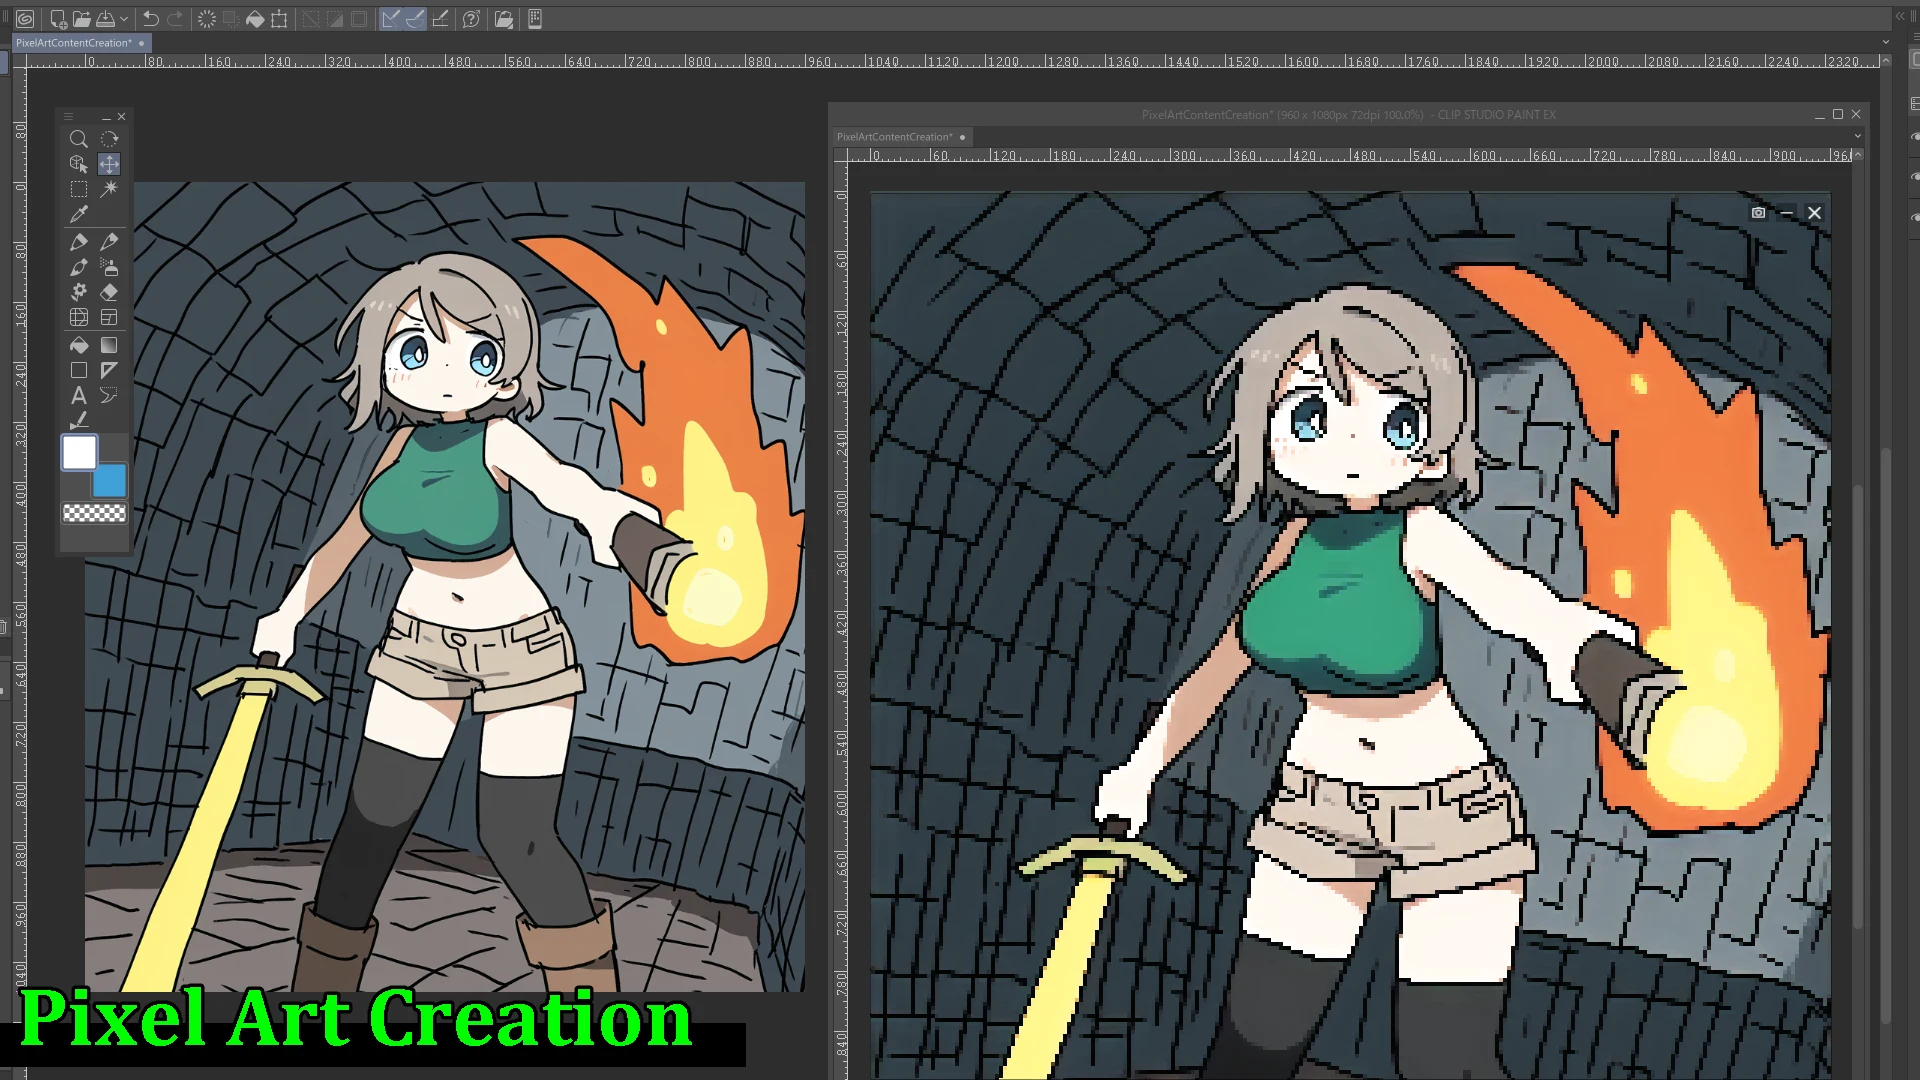The width and height of the screenshot is (1920, 1080).
Task: Redo the undone action
Action: click(x=175, y=19)
